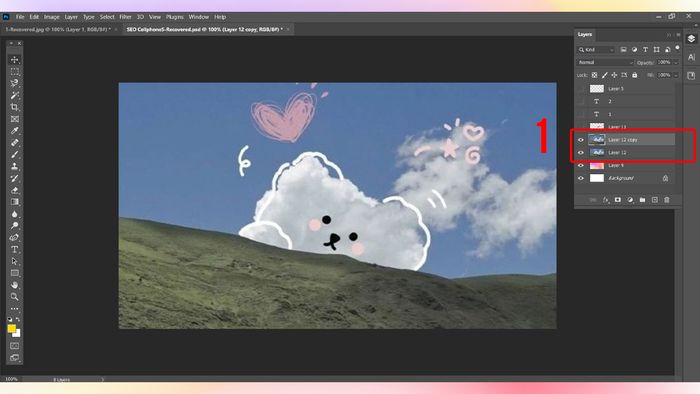This screenshot has width=700, height=394.
Task: Reset default foreground and background colors
Action: click(x=10, y=319)
